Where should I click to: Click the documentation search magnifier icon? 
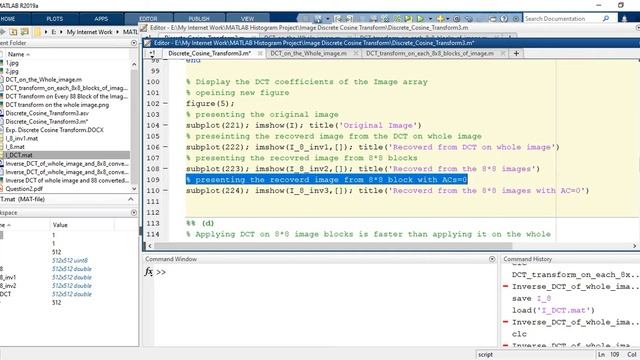606,19
